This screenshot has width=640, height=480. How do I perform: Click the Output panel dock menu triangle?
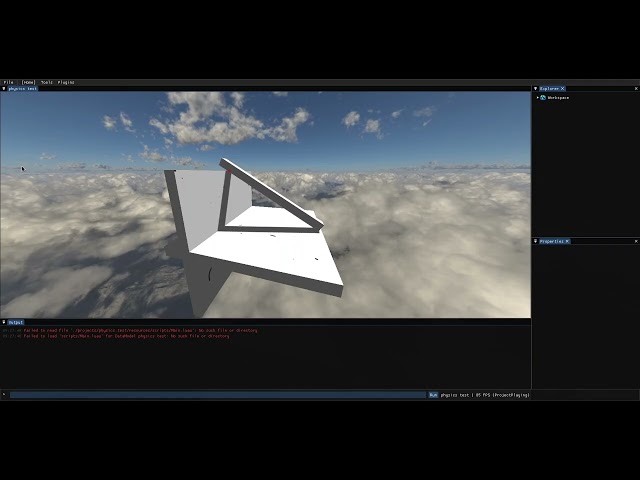pyautogui.click(x=4, y=323)
